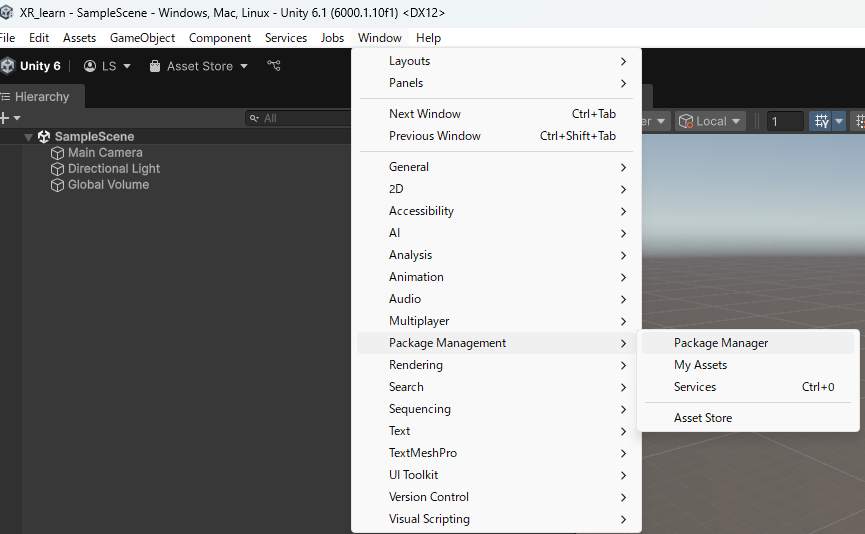Choose Previous Window entry
Screen dimensions: 865x534
[496, 136]
